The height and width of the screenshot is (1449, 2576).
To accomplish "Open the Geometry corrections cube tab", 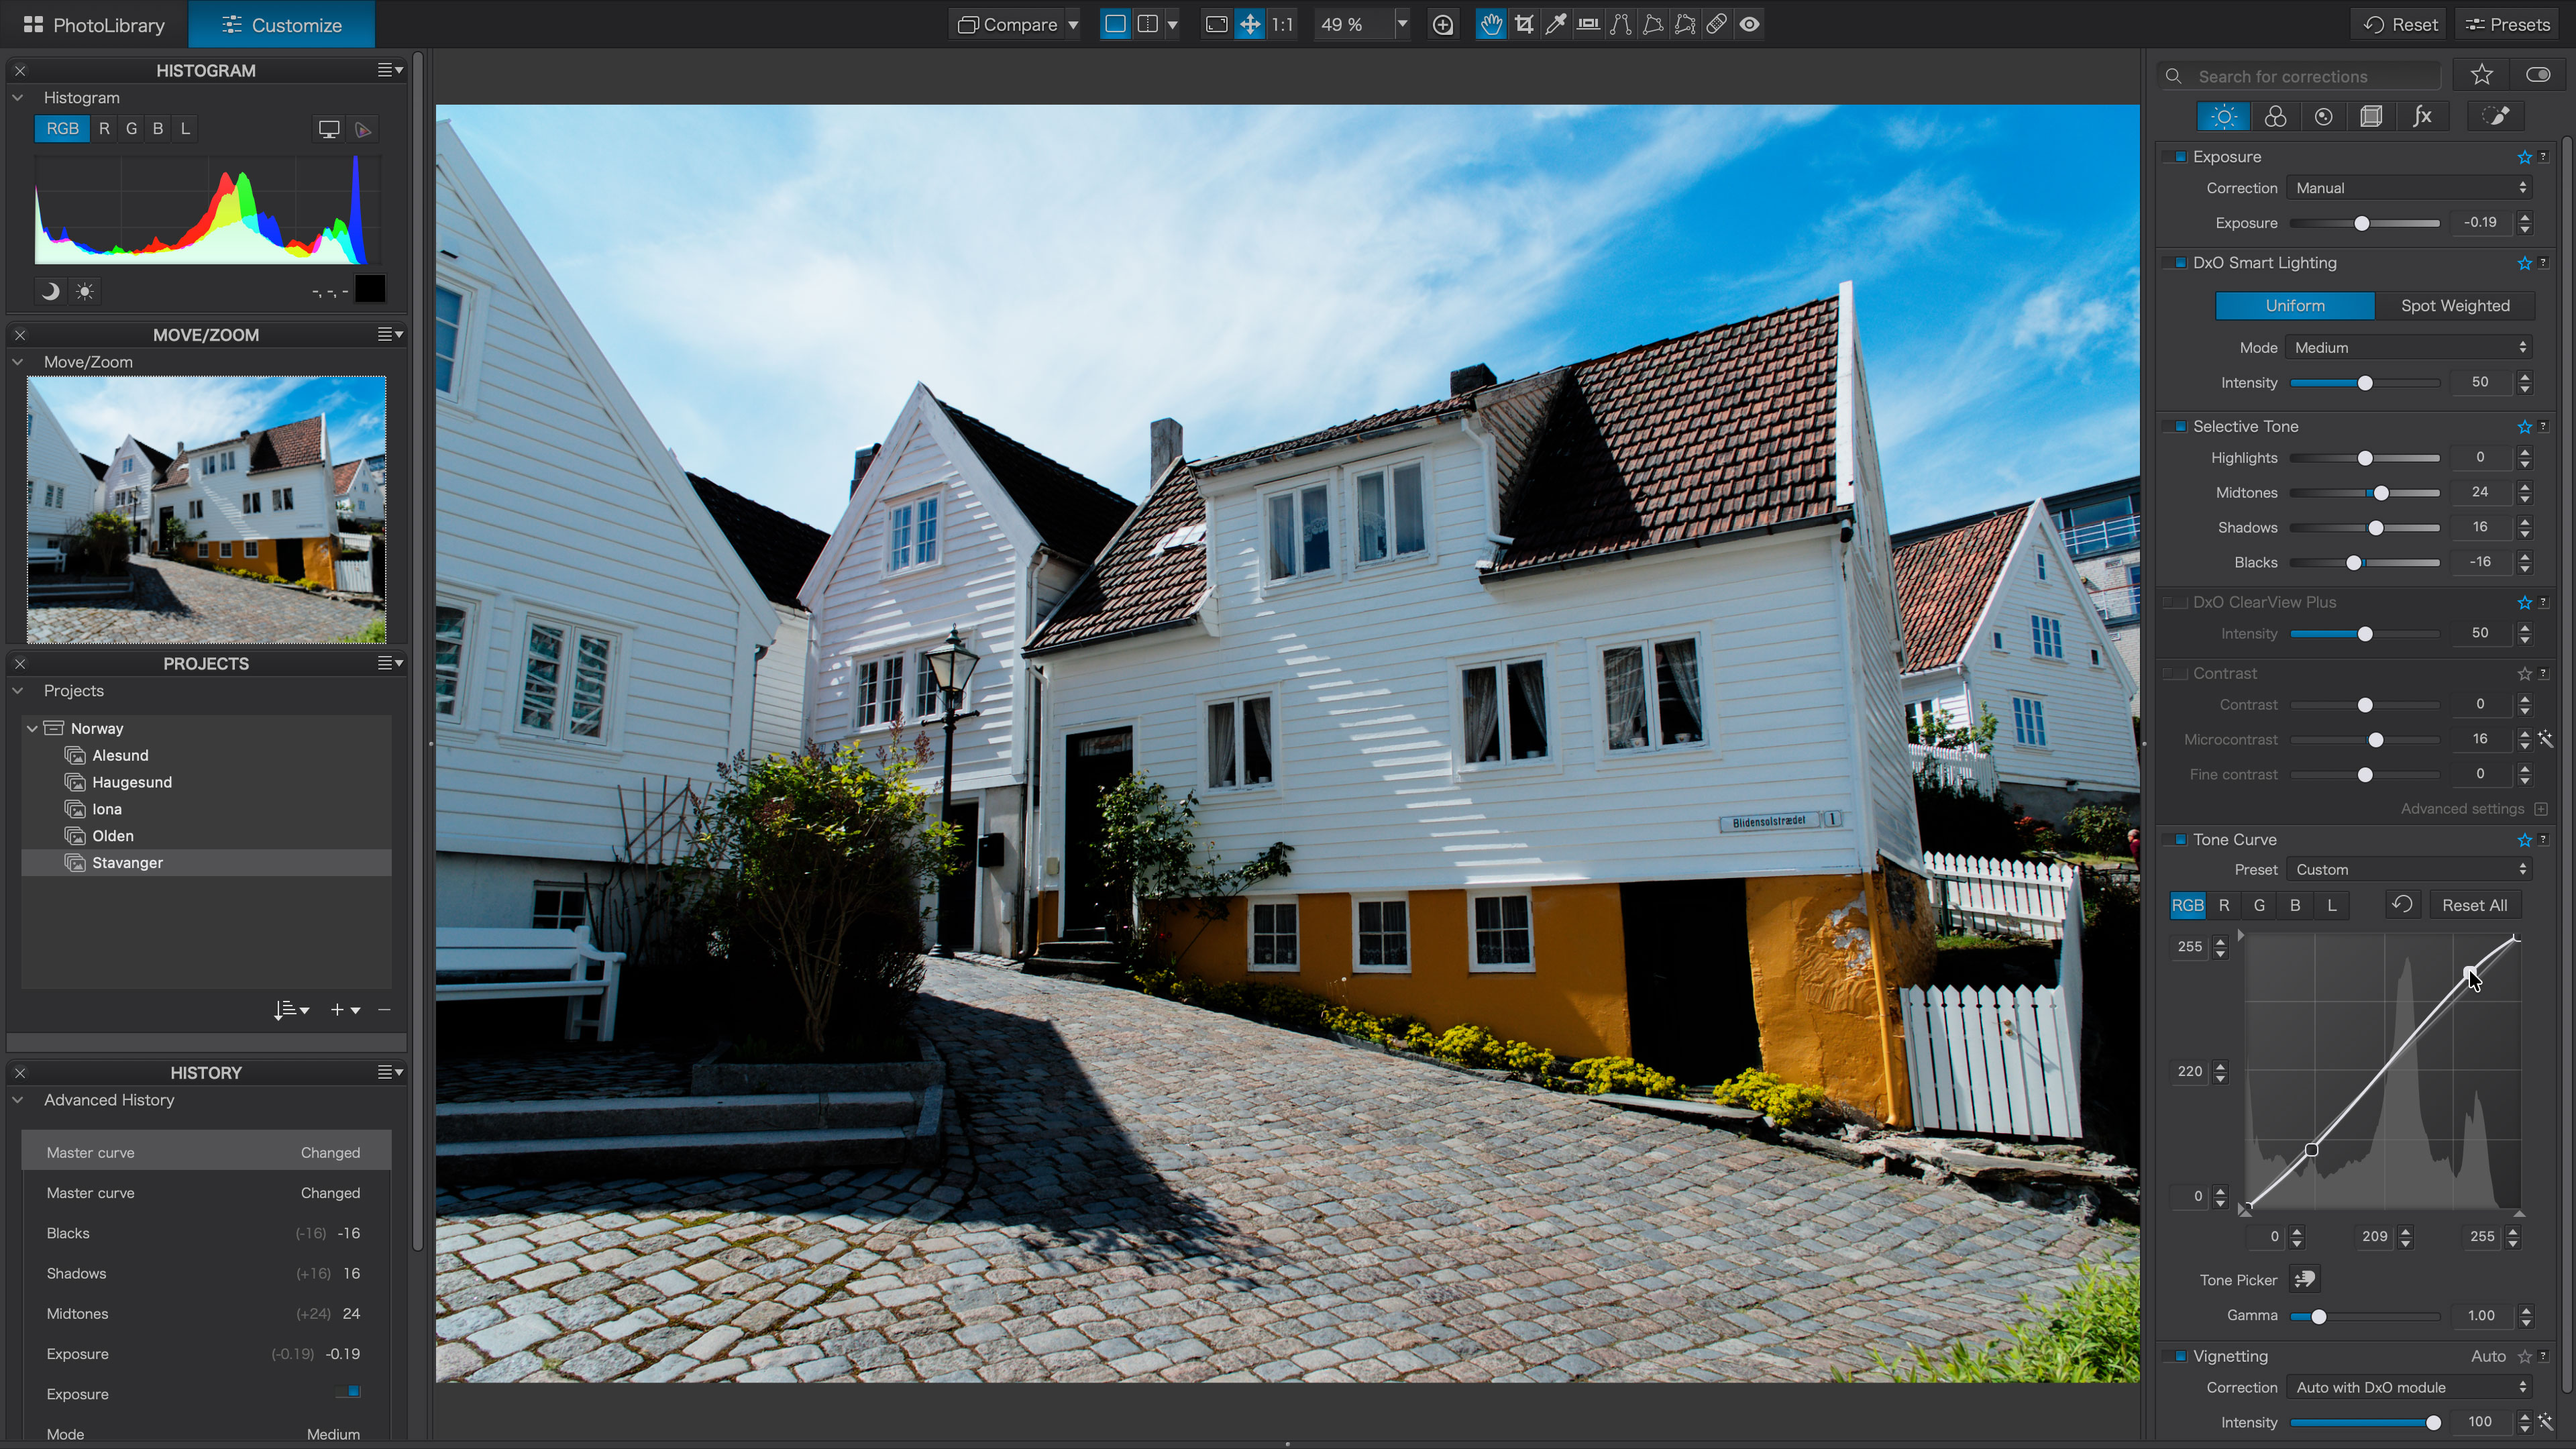I will click(x=2371, y=116).
